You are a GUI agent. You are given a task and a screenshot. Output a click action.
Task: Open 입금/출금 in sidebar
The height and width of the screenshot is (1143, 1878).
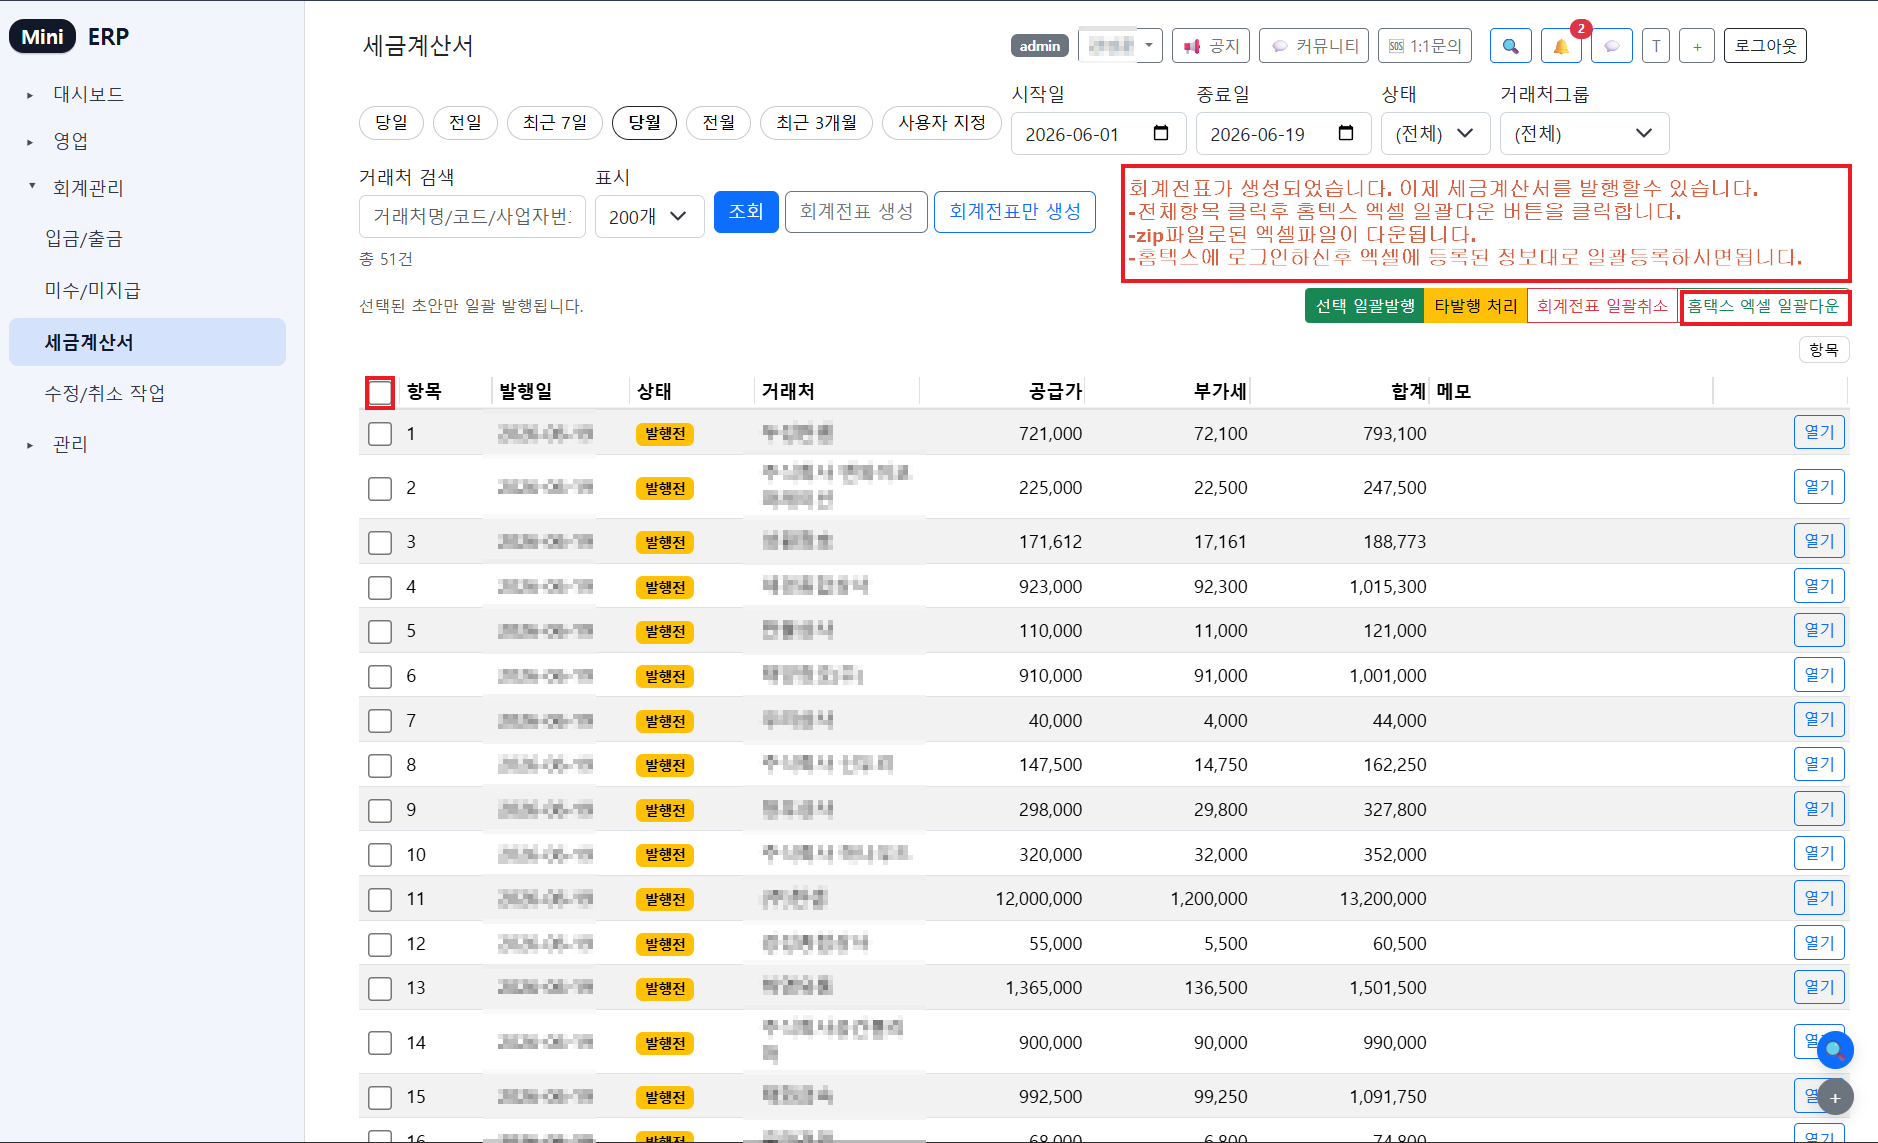(x=84, y=238)
